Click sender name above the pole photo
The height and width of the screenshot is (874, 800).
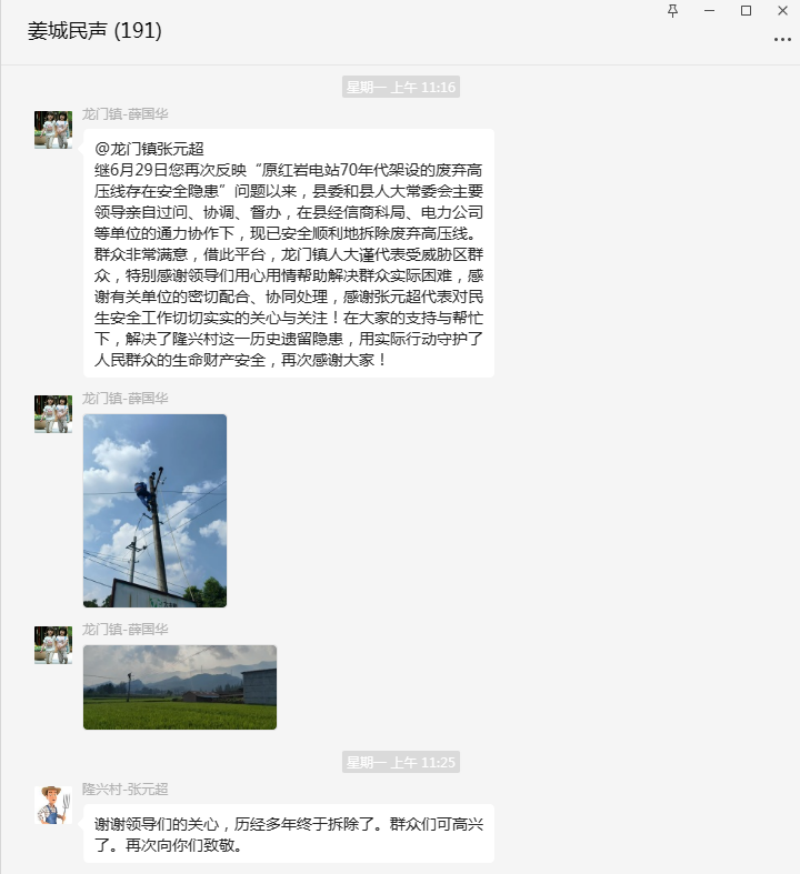tap(125, 399)
